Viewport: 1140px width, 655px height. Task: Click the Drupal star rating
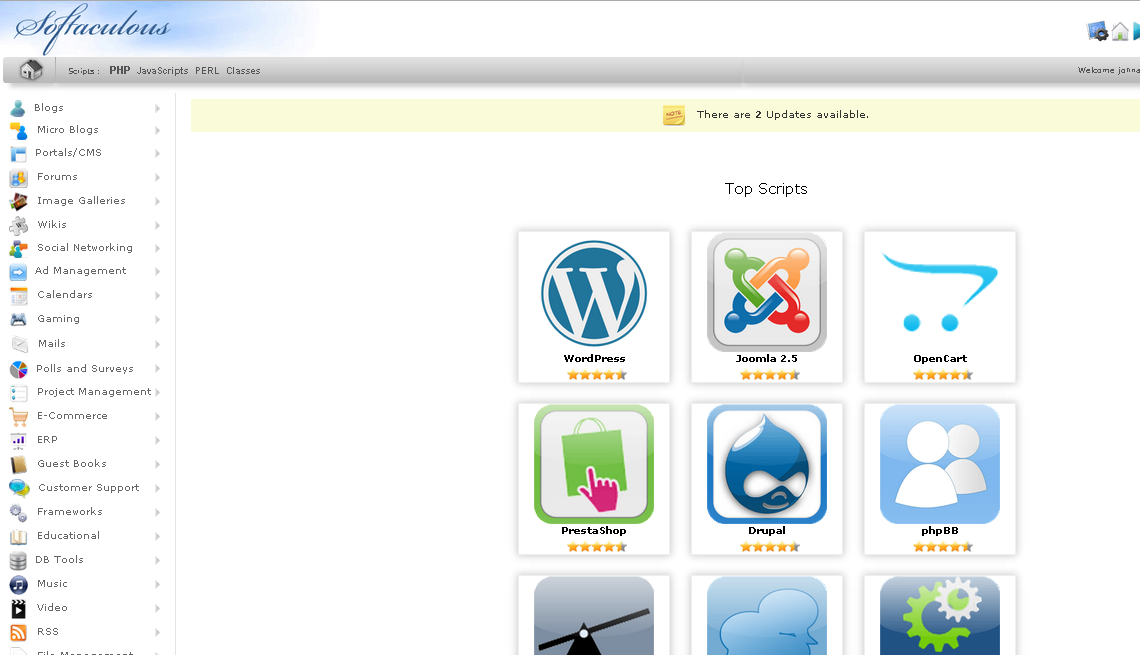[x=769, y=547]
